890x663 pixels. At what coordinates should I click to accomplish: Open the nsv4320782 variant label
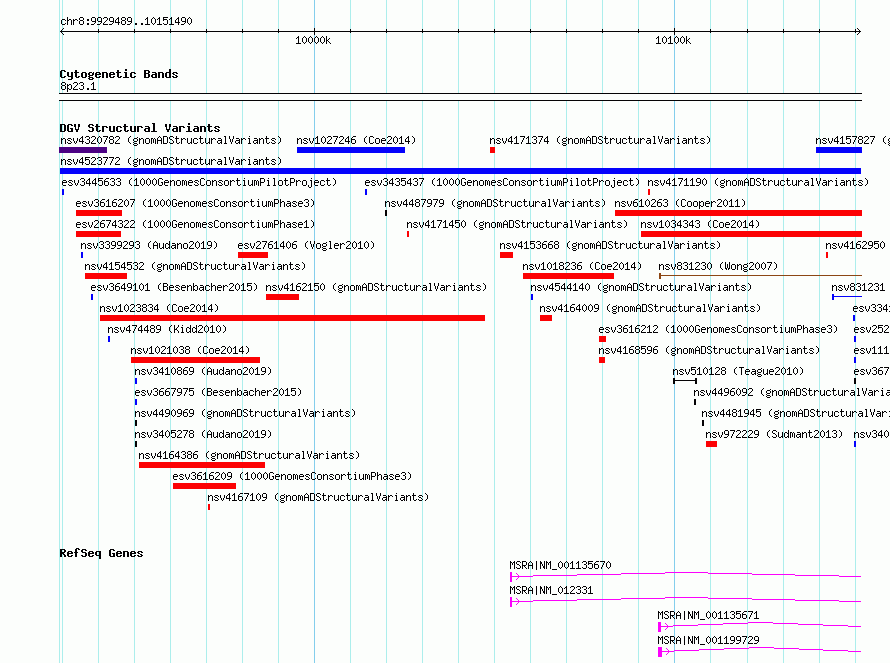171,140
